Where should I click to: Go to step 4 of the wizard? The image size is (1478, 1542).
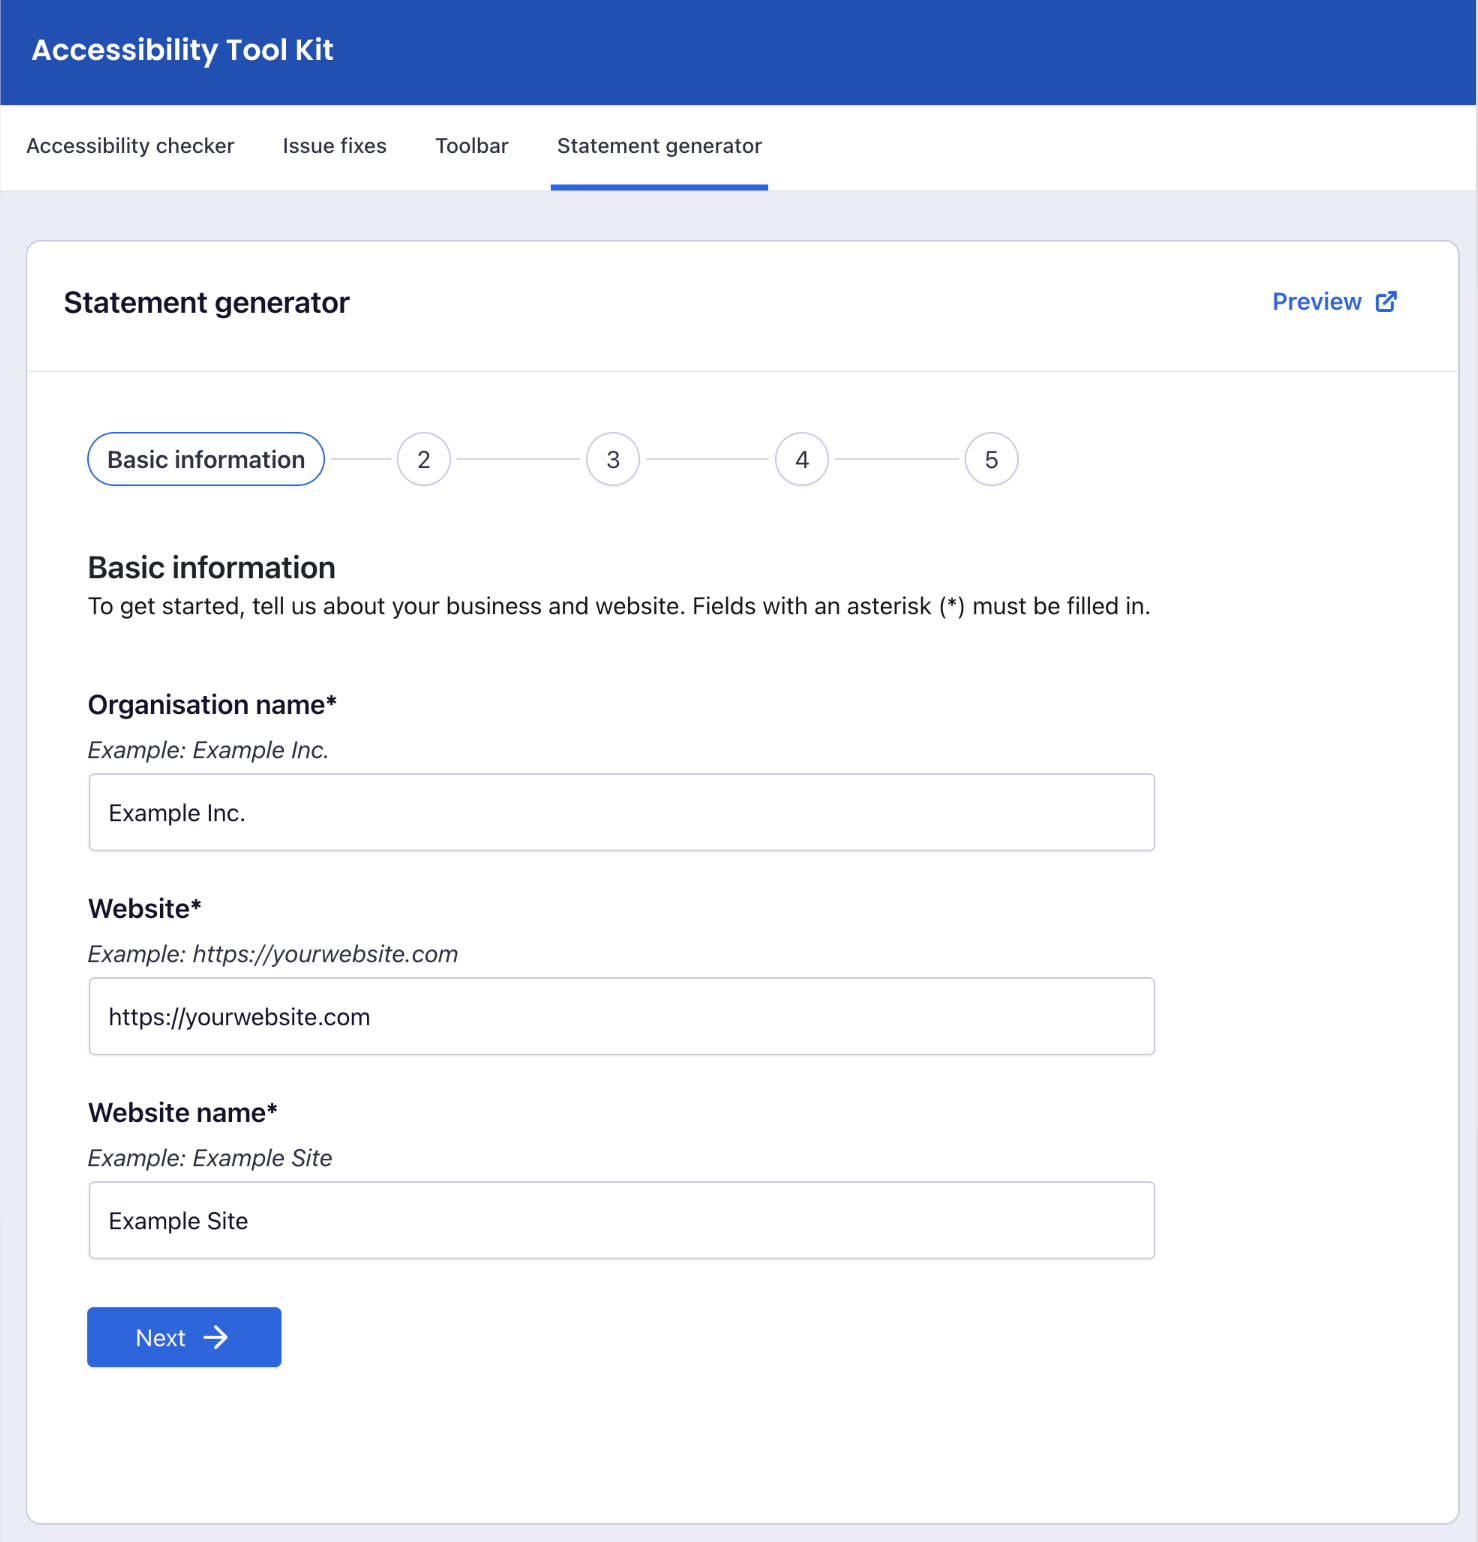(802, 460)
